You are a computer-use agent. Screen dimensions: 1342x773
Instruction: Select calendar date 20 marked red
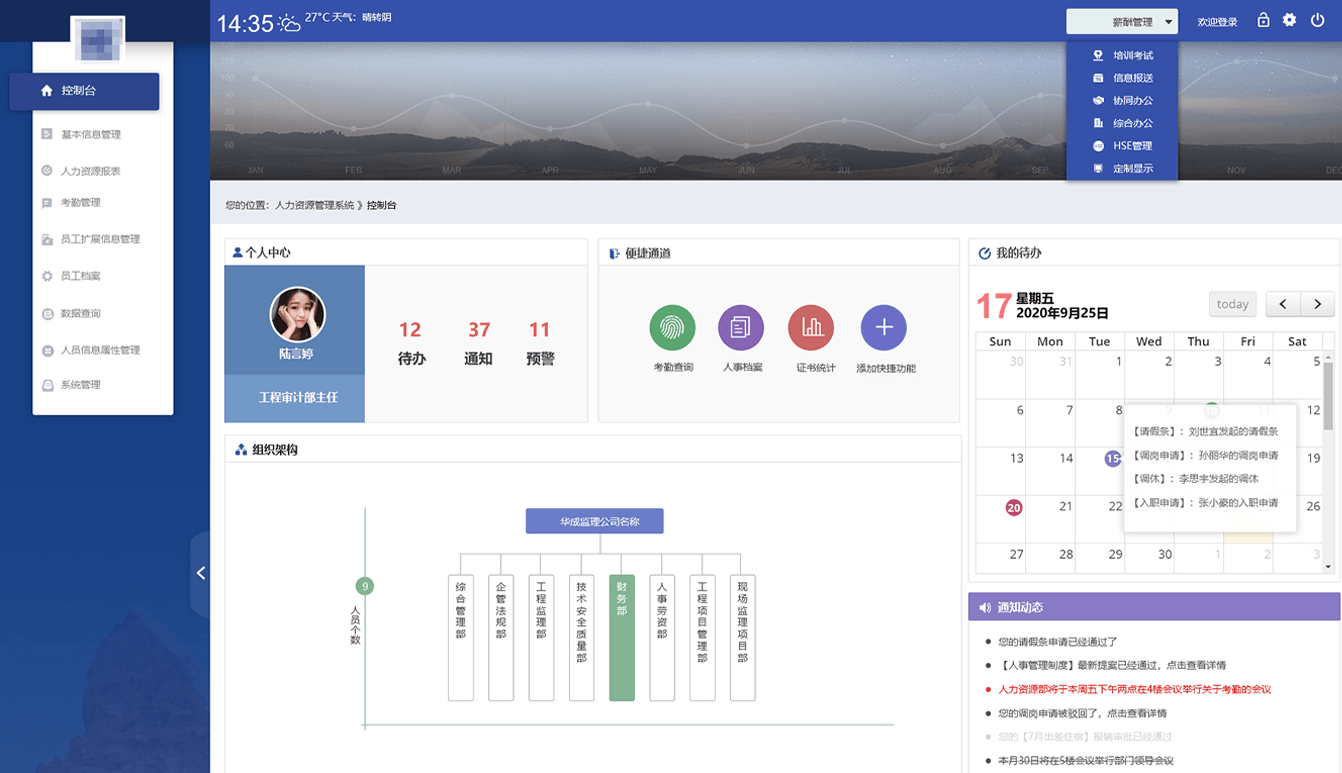click(x=1013, y=507)
